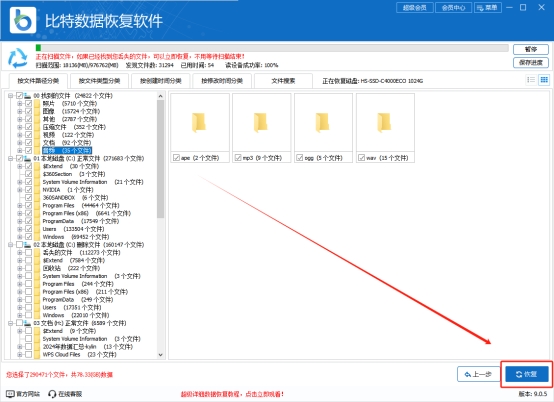Click the folder icon beside 丢失的文件 (112273 个文件)
This screenshot has height=402, width=554.
pos(37,253)
